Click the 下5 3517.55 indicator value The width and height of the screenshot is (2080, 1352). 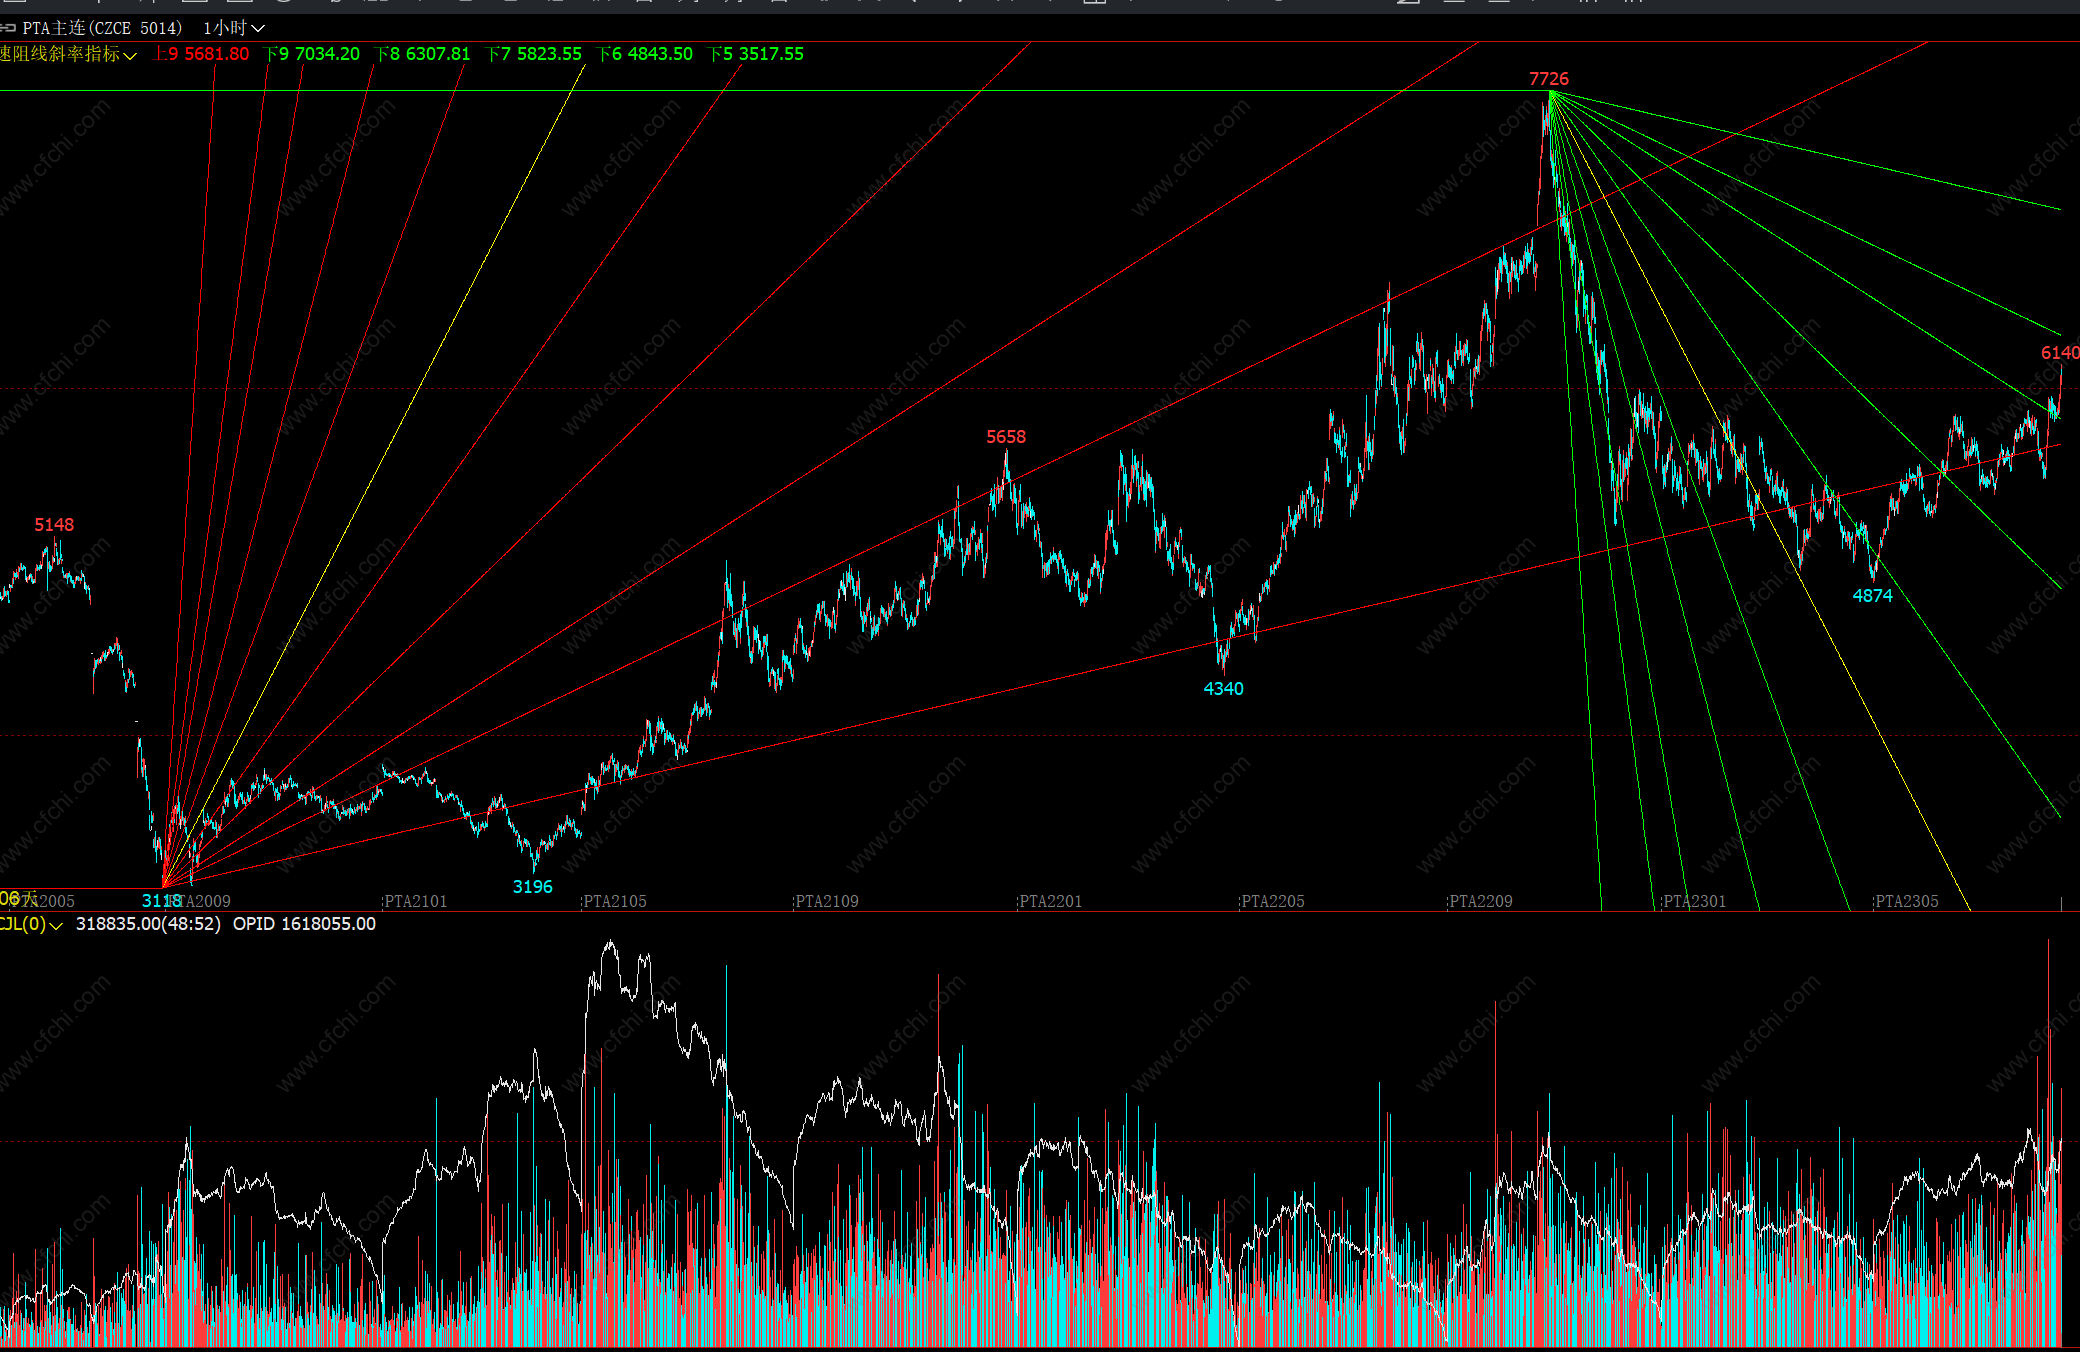(756, 54)
